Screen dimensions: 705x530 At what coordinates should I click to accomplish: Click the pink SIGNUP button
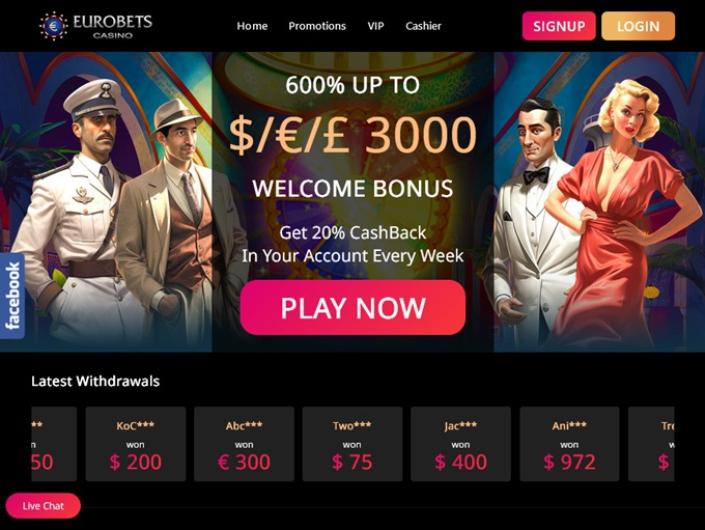(559, 26)
